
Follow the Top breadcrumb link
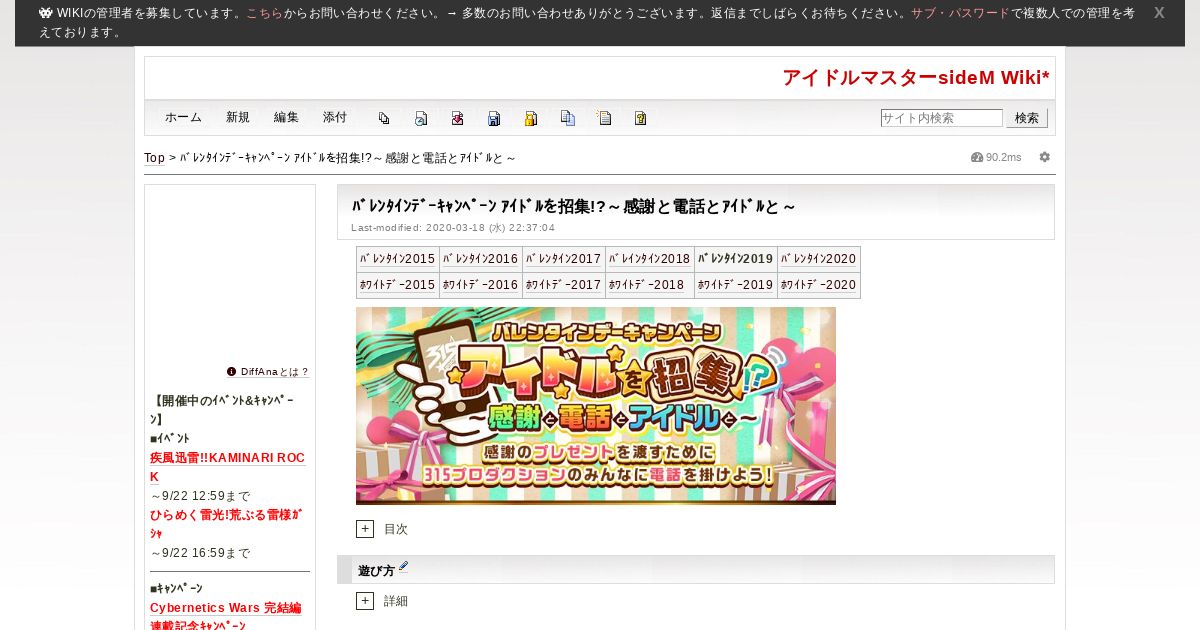[154, 158]
